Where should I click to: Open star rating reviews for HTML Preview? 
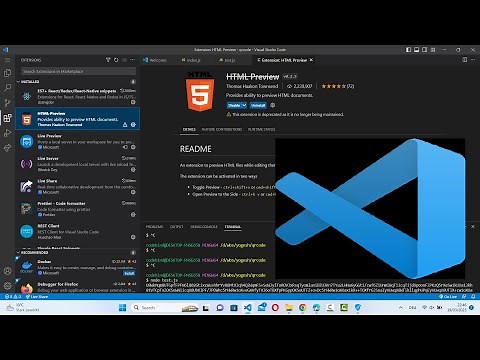(338, 86)
